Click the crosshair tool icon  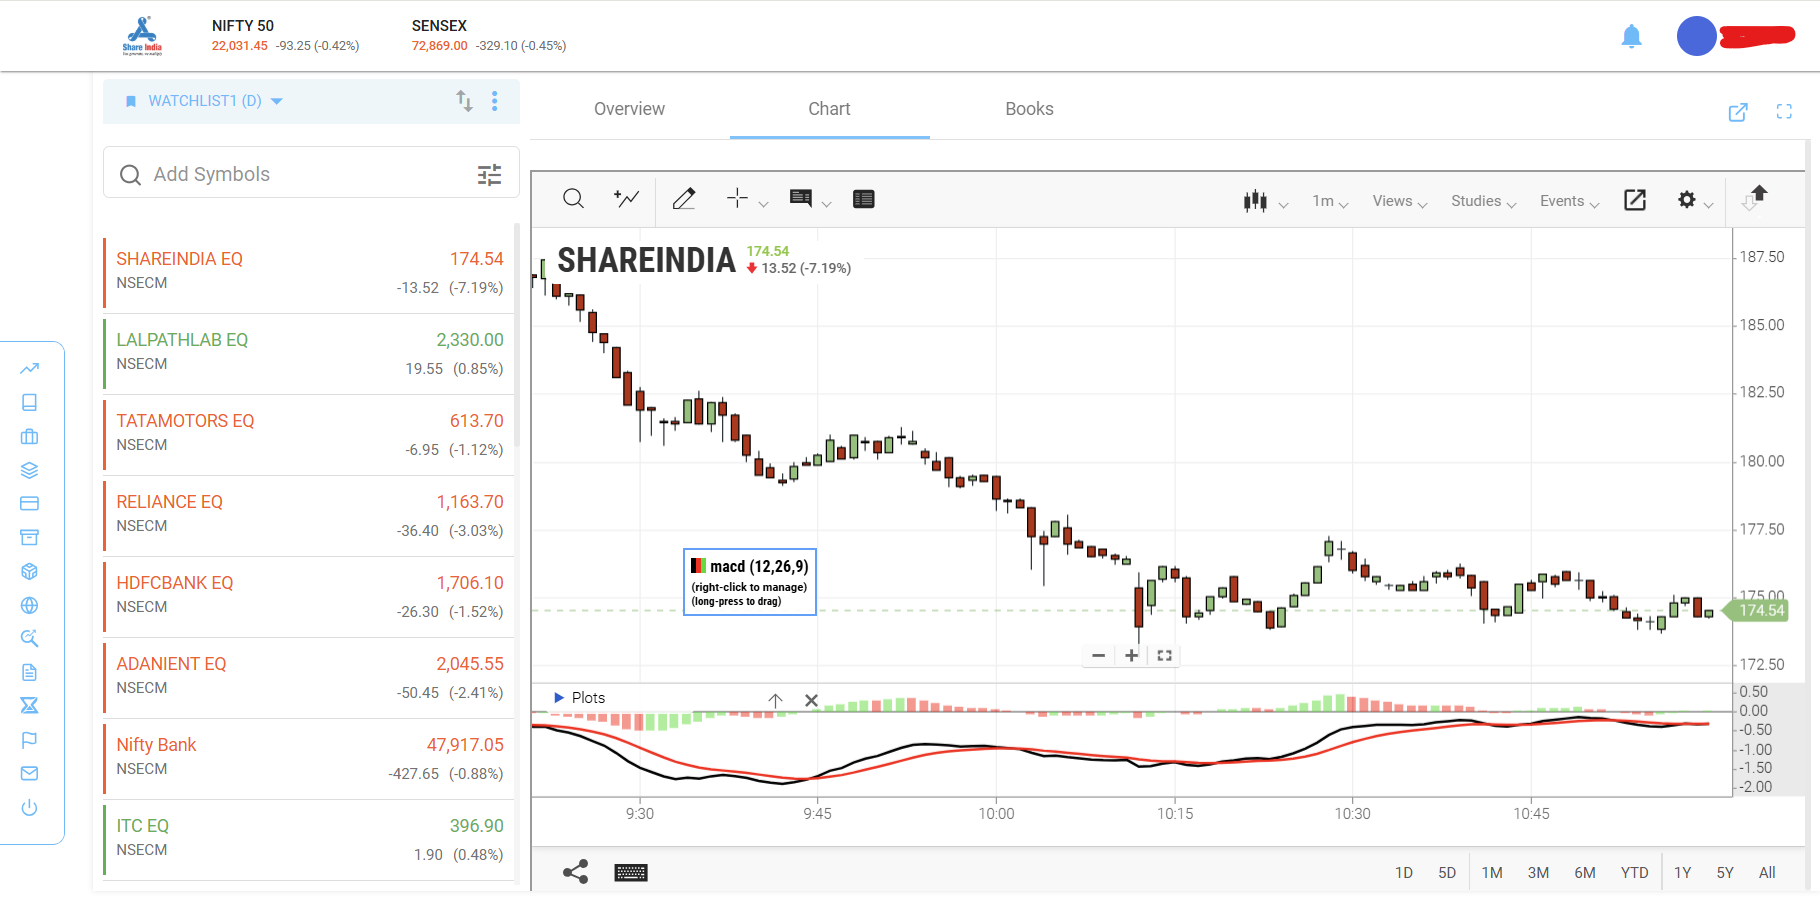[x=737, y=198]
